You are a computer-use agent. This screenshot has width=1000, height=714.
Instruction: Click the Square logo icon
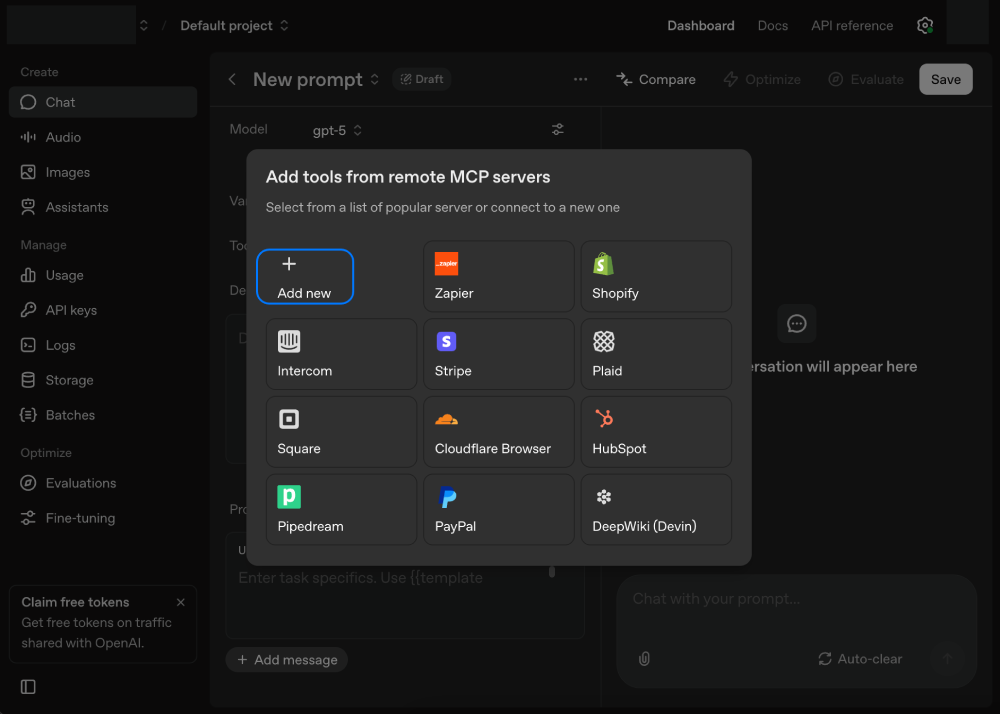tap(289, 419)
